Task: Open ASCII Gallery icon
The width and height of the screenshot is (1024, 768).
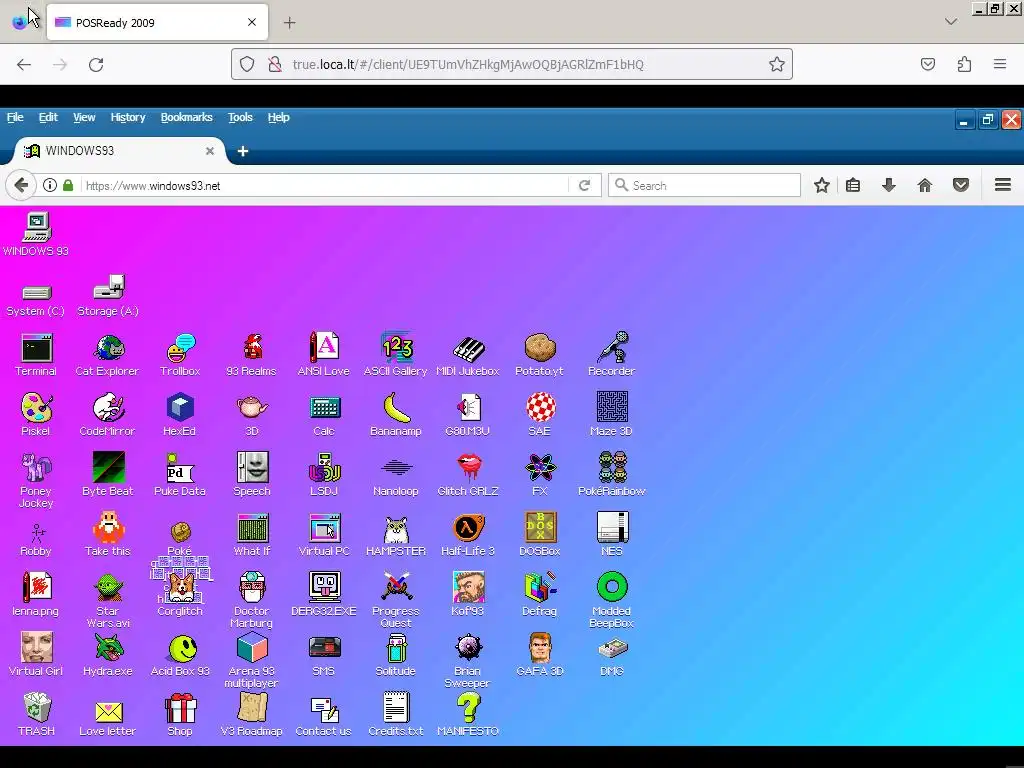Action: pos(396,355)
